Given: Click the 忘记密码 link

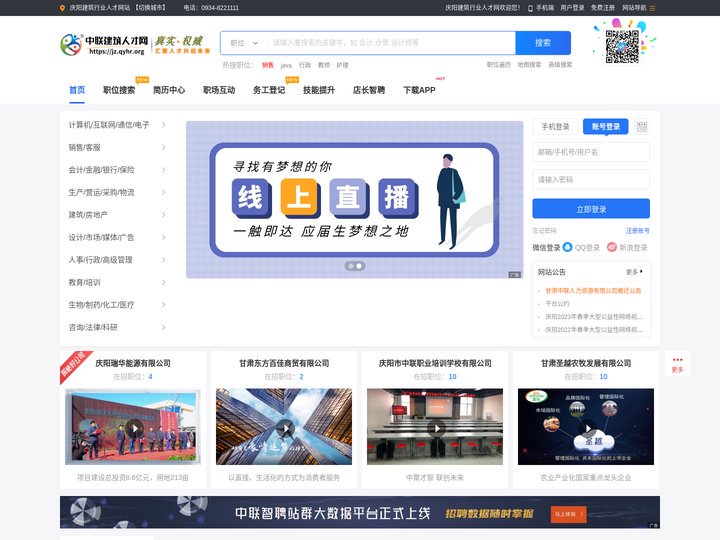Looking at the screenshot, I should [545, 231].
